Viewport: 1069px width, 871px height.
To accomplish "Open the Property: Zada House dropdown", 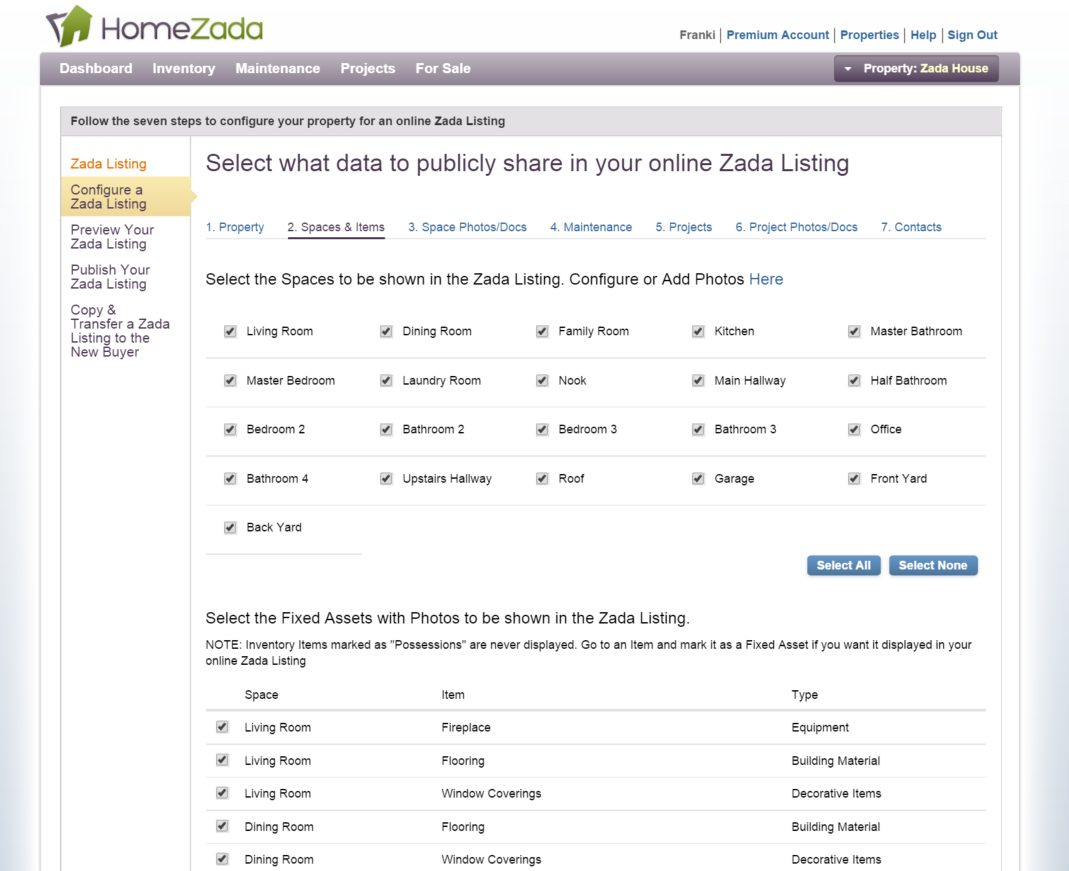I will point(916,69).
